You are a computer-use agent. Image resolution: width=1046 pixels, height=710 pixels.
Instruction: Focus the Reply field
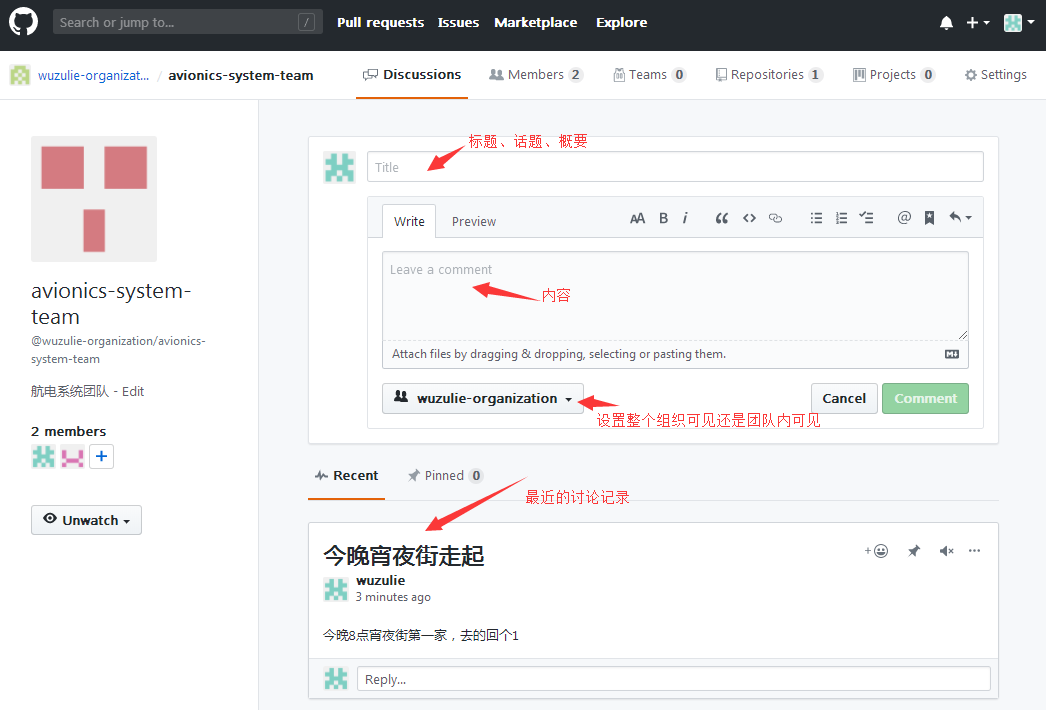674,679
